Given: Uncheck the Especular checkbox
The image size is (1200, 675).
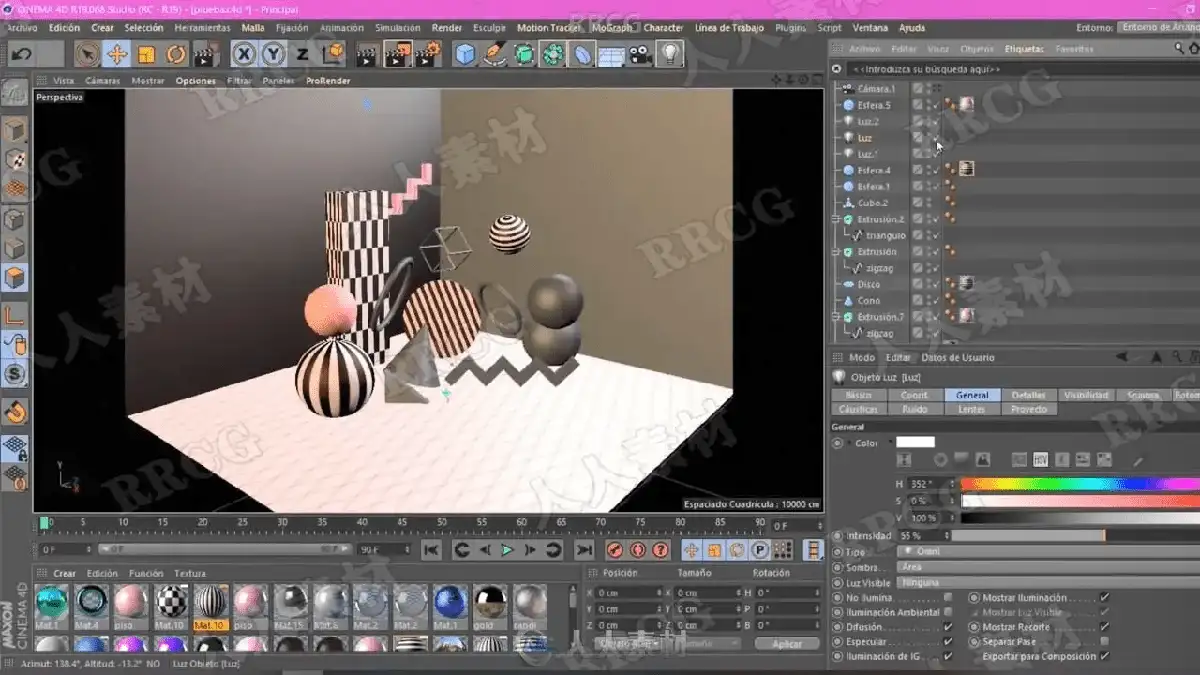Looking at the screenshot, I should 948,642.
